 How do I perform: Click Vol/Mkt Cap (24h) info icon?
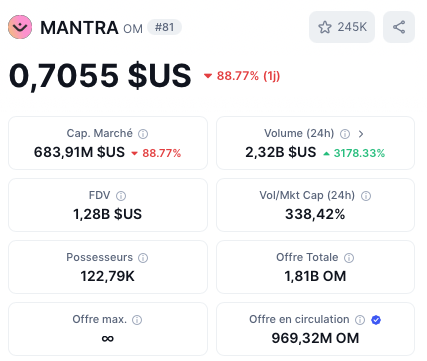(366, 196)
